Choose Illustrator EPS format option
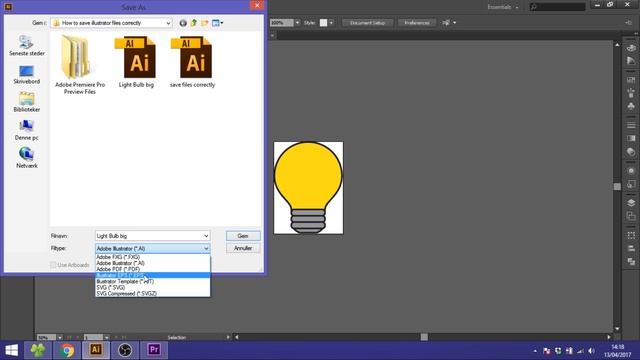This screenshot has height=360, width=640. click(x=153, y=275)
